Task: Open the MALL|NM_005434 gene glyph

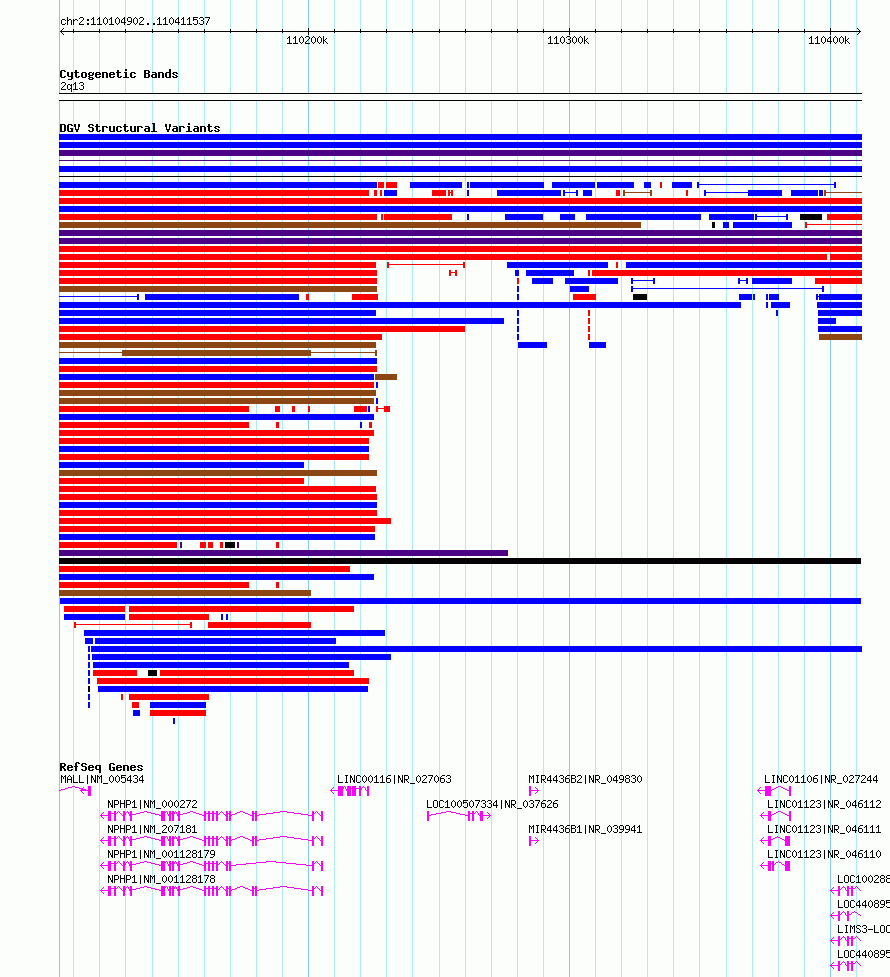Action: [x=75, y=790]
